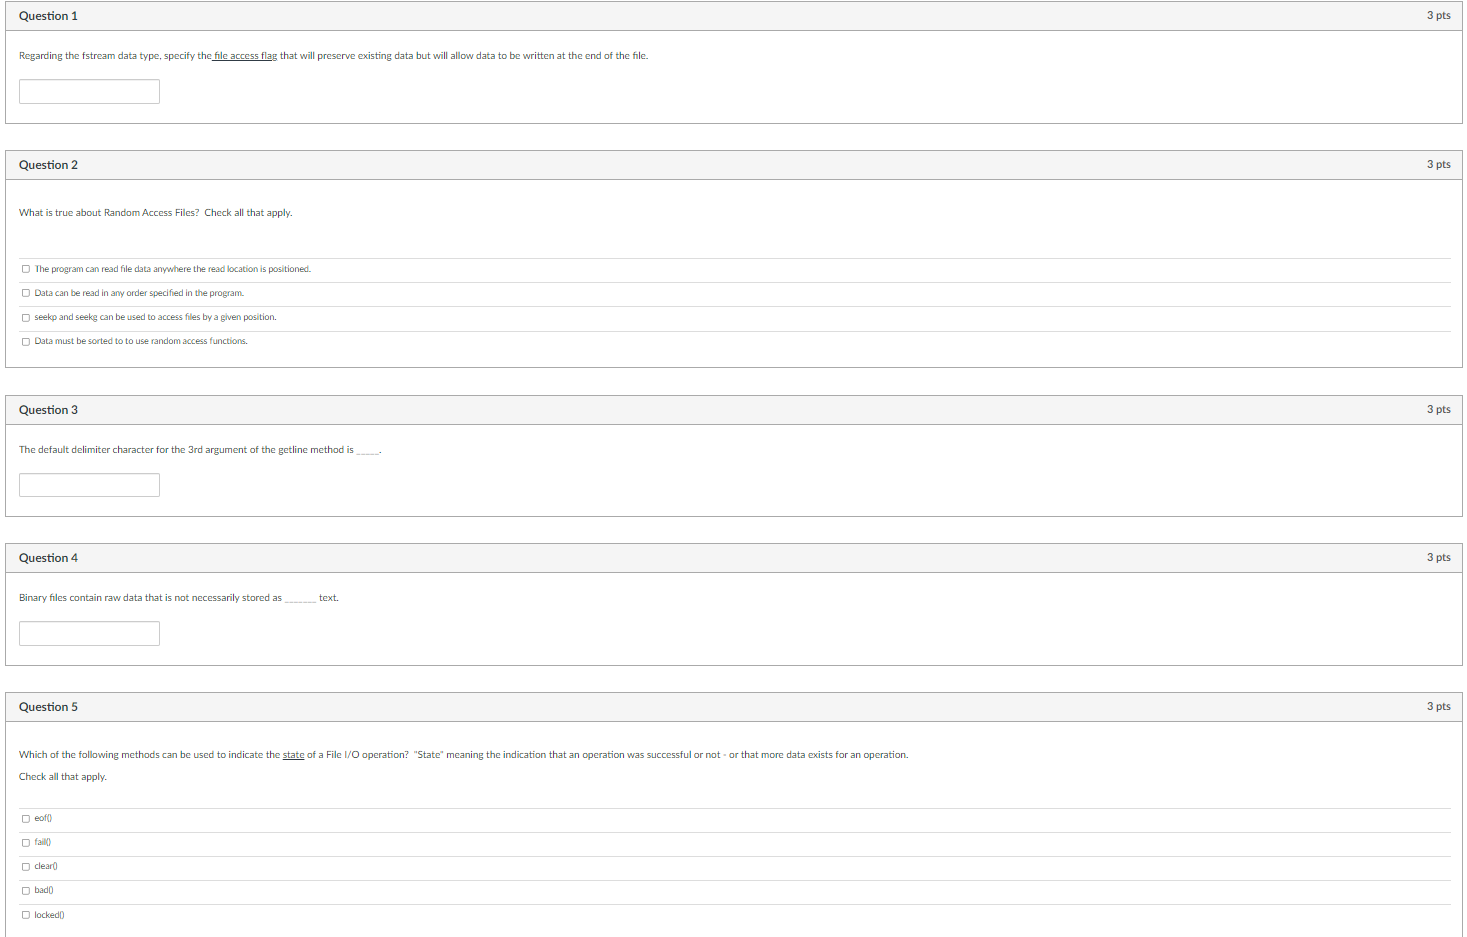Click the Question 1 header bar
The width and height of the screenshot is (1467, 937).
click(x=700, y=15)
